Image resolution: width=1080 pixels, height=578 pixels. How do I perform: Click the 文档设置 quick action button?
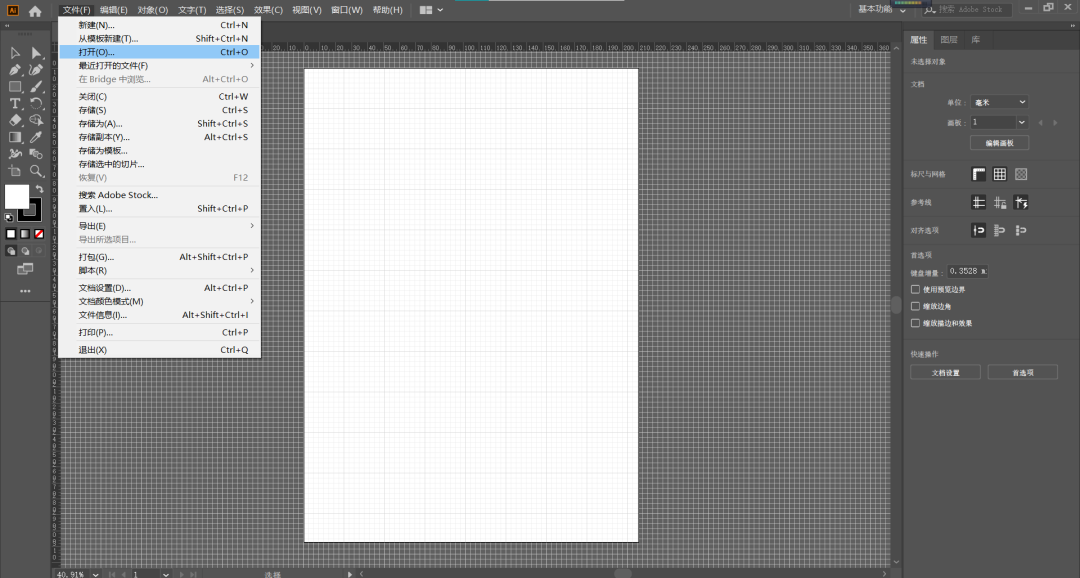point(946,373)
